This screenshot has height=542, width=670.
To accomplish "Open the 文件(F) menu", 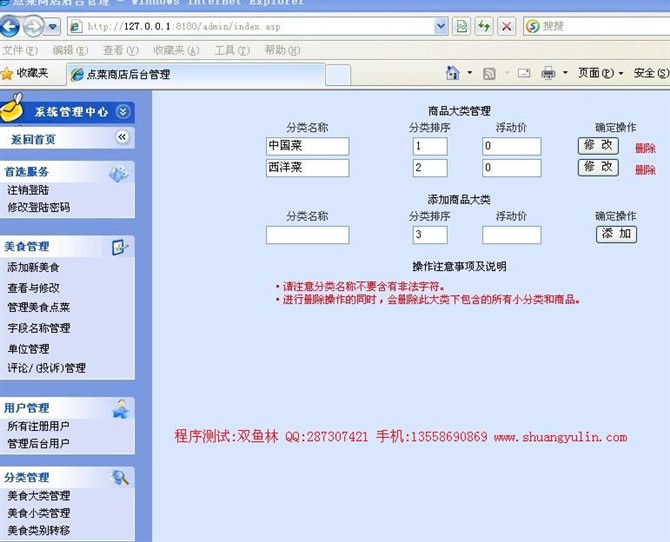I will 20,50.
